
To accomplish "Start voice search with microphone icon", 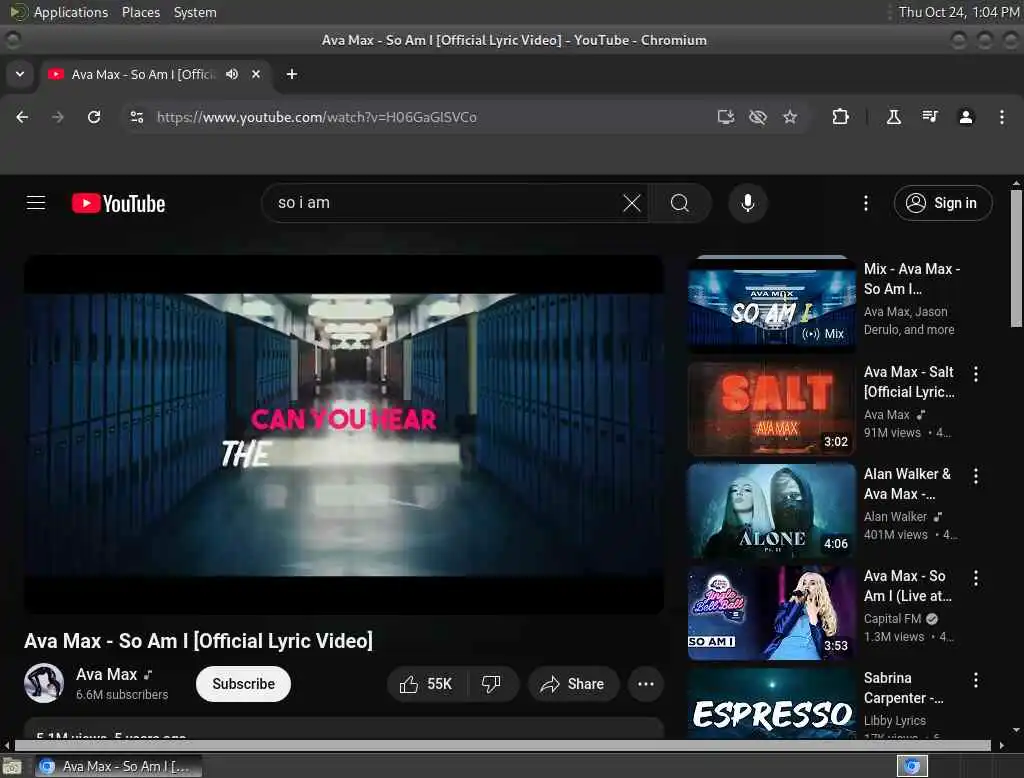I will pyautogui.click(x=748, y=203).
